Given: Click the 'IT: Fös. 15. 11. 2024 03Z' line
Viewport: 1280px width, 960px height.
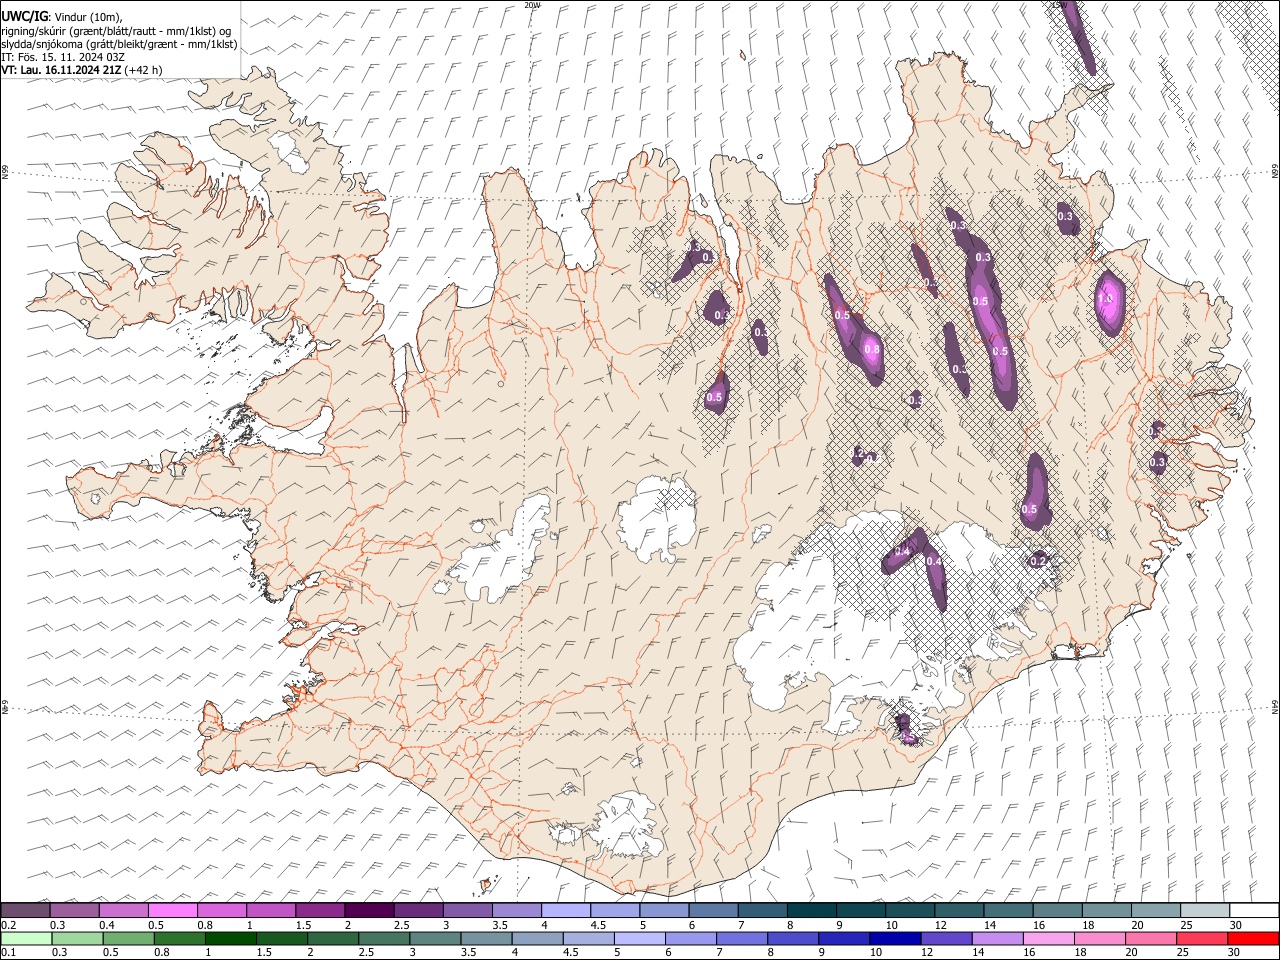Looking at the screenshot, I should click(x=63, y=57).
